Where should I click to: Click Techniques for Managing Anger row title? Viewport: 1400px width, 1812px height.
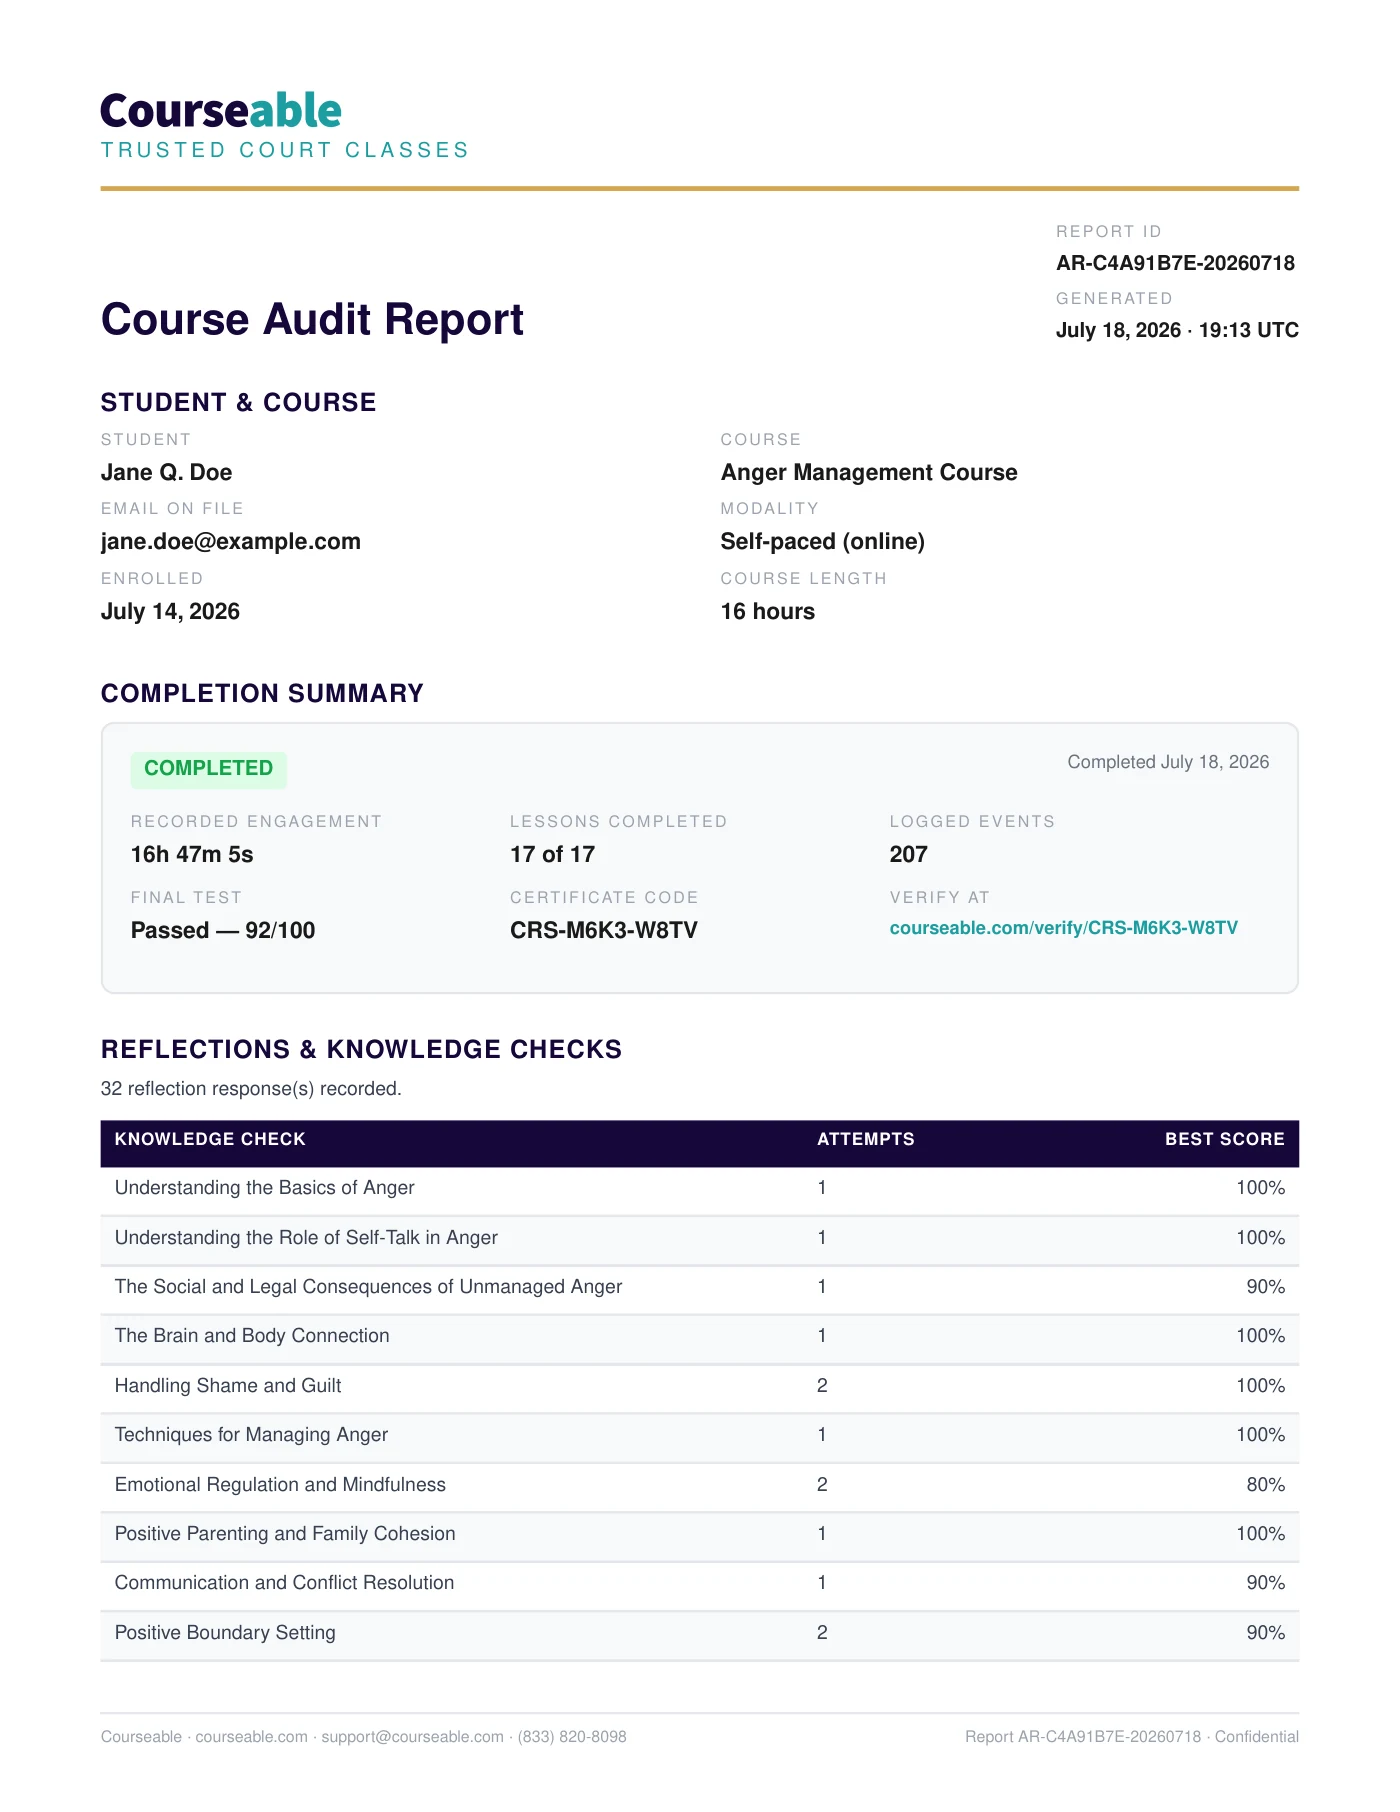click(251, 1435)
